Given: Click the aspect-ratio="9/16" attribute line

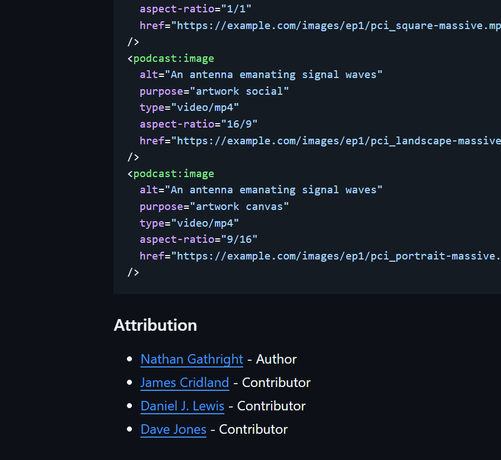Looking at the screenshot, I should [x=199, y=239].
